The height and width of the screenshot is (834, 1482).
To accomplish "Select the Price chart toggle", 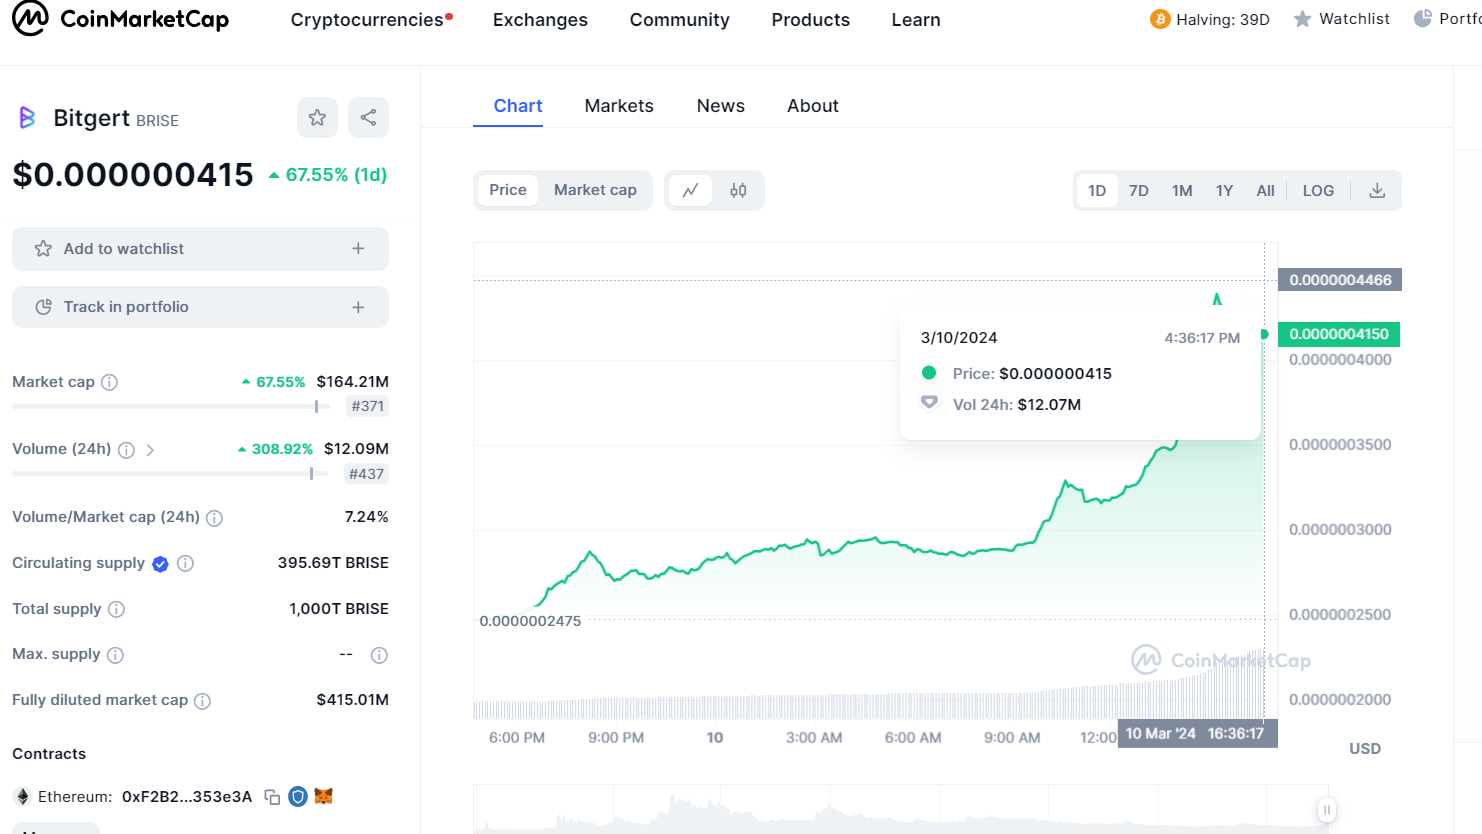I will [508, 190].
